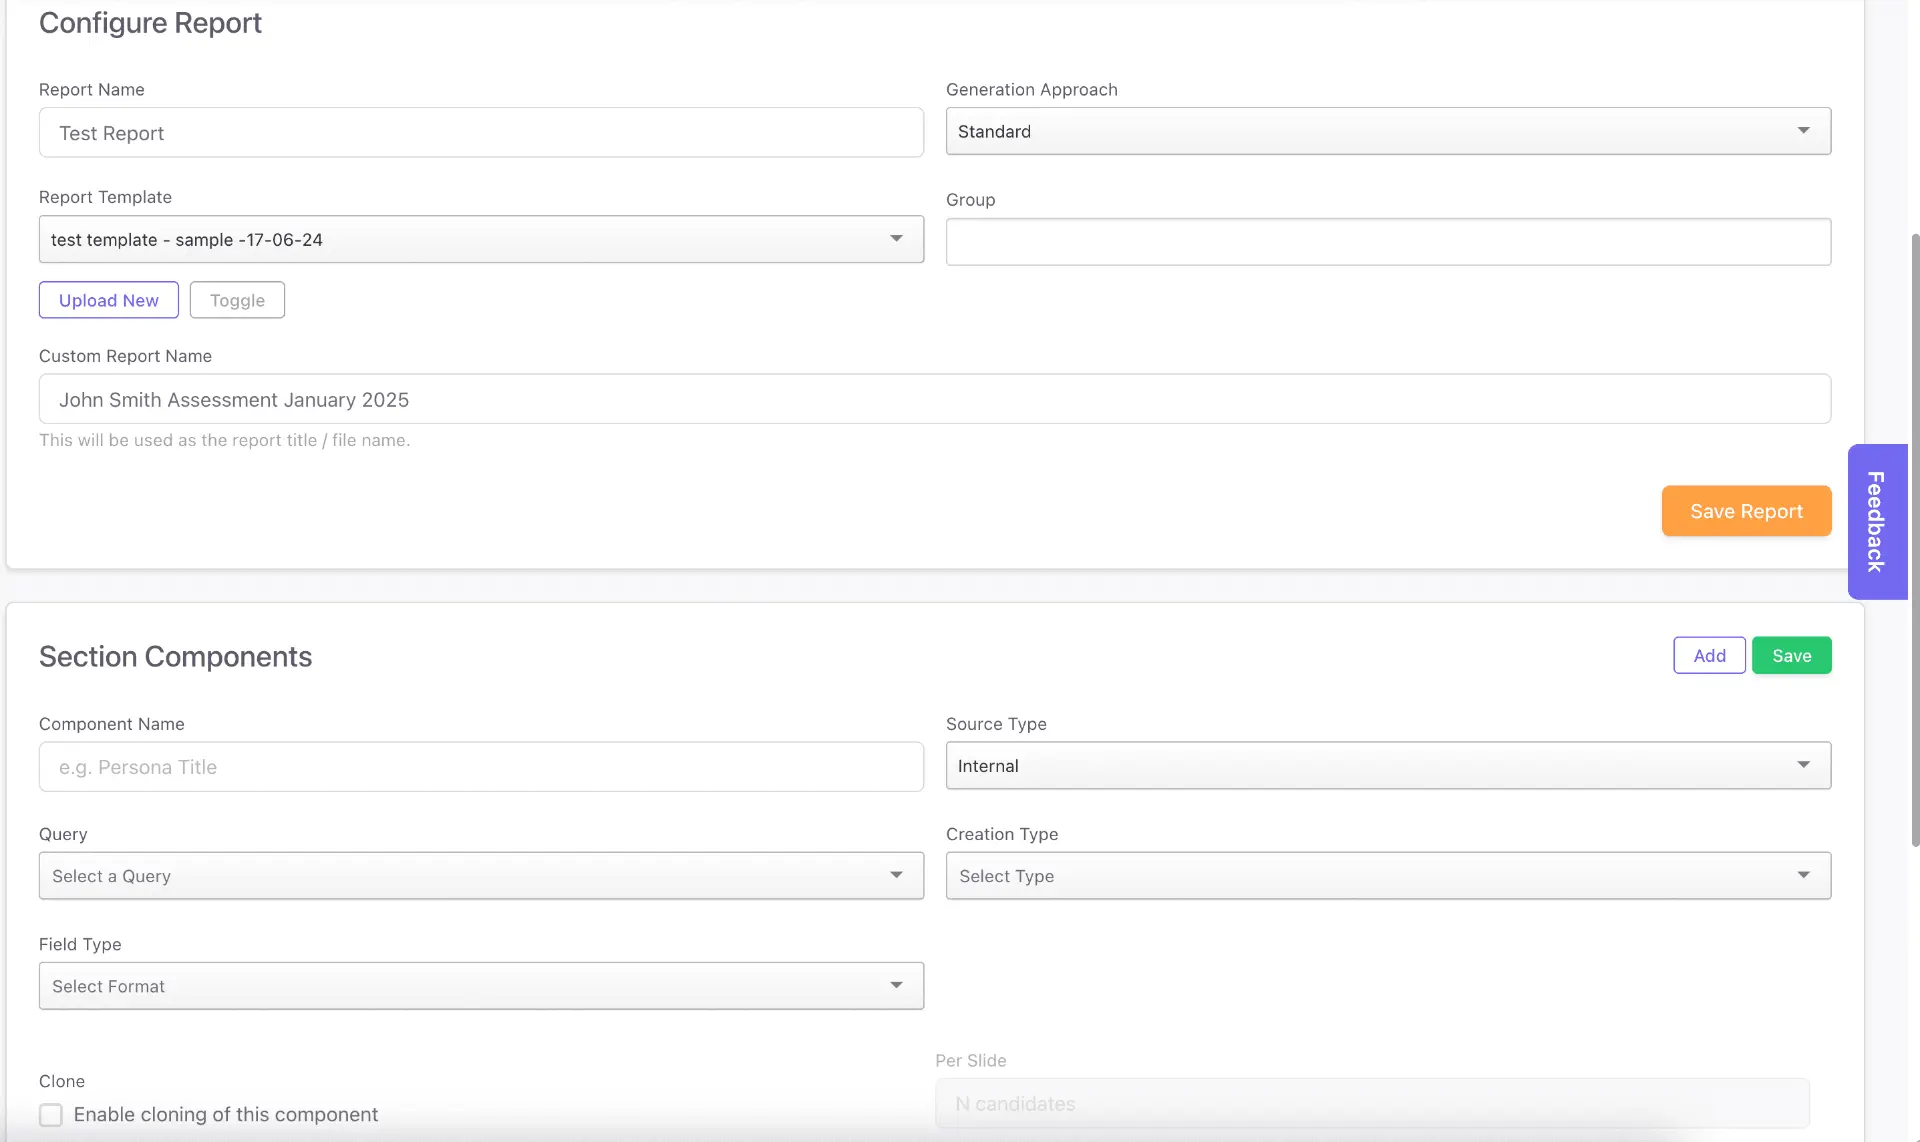Open the Generation Approach dropdown
The image size is (1920, 1142).
(1388, 131)
